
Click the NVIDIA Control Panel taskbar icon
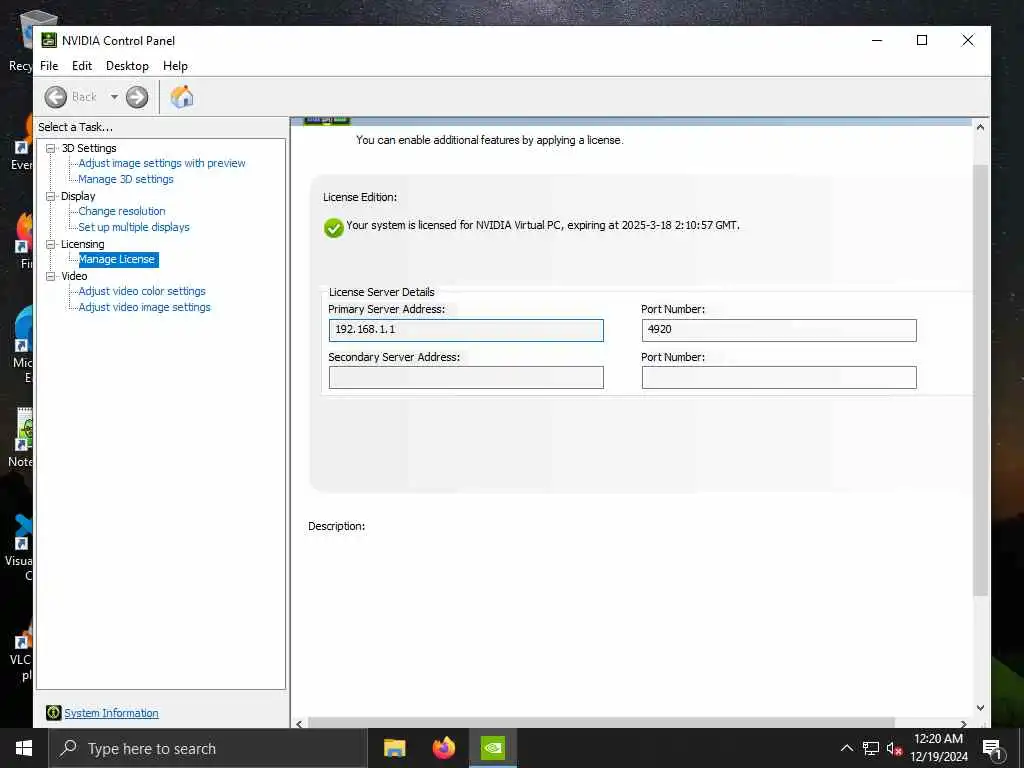coord(493,748)
